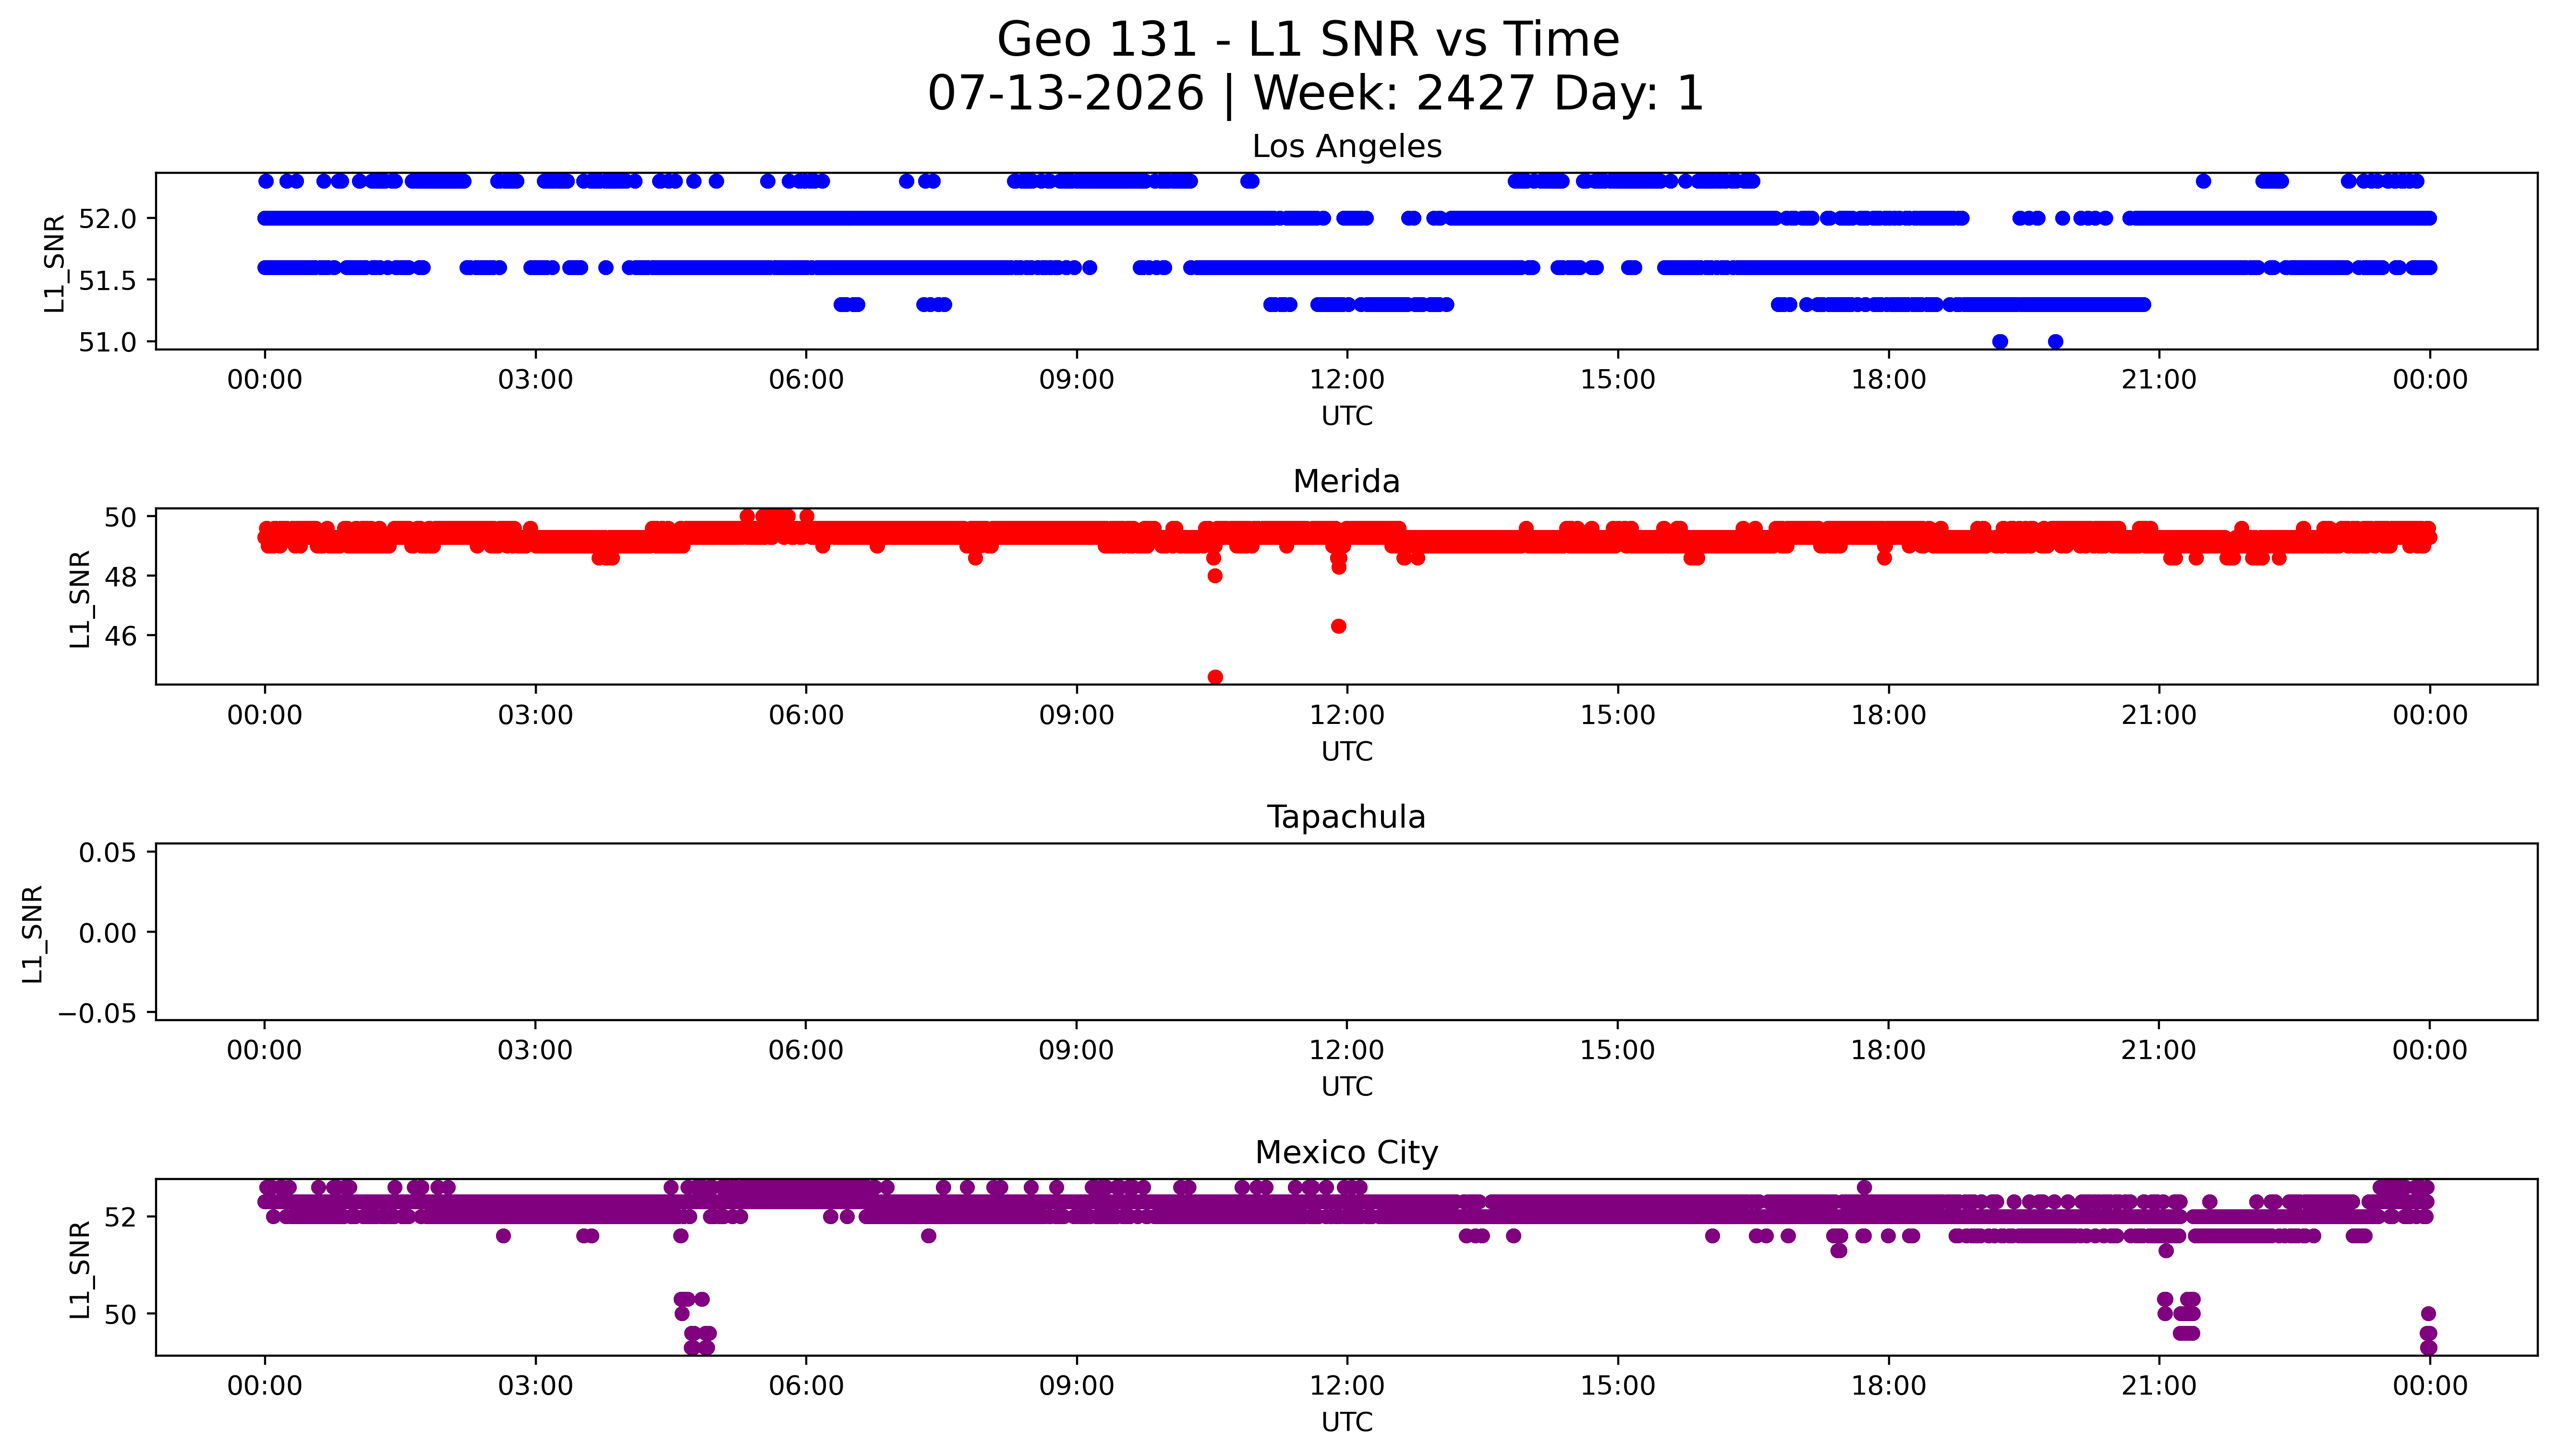Click the 21:00 tick label under Mexico City
The height and width of the screenshot is (1456, 2557).
point(2158,1386)
